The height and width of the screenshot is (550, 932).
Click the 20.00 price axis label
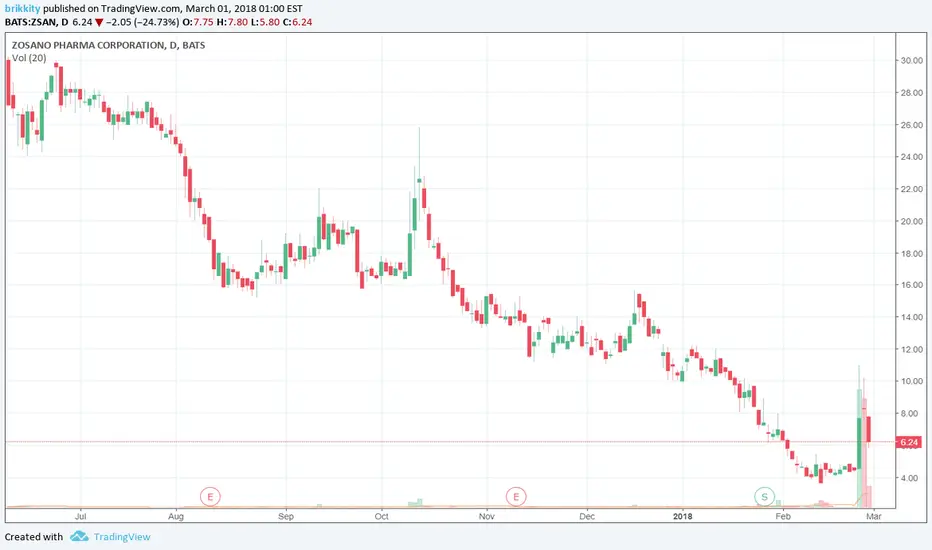912,221
